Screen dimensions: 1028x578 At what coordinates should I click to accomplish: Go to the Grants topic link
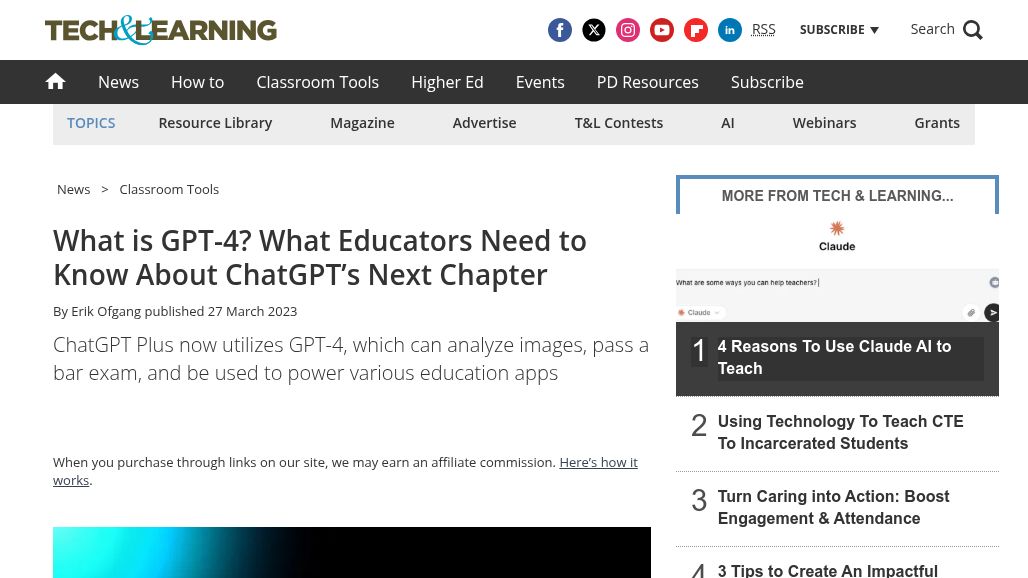tap(937, 123)
